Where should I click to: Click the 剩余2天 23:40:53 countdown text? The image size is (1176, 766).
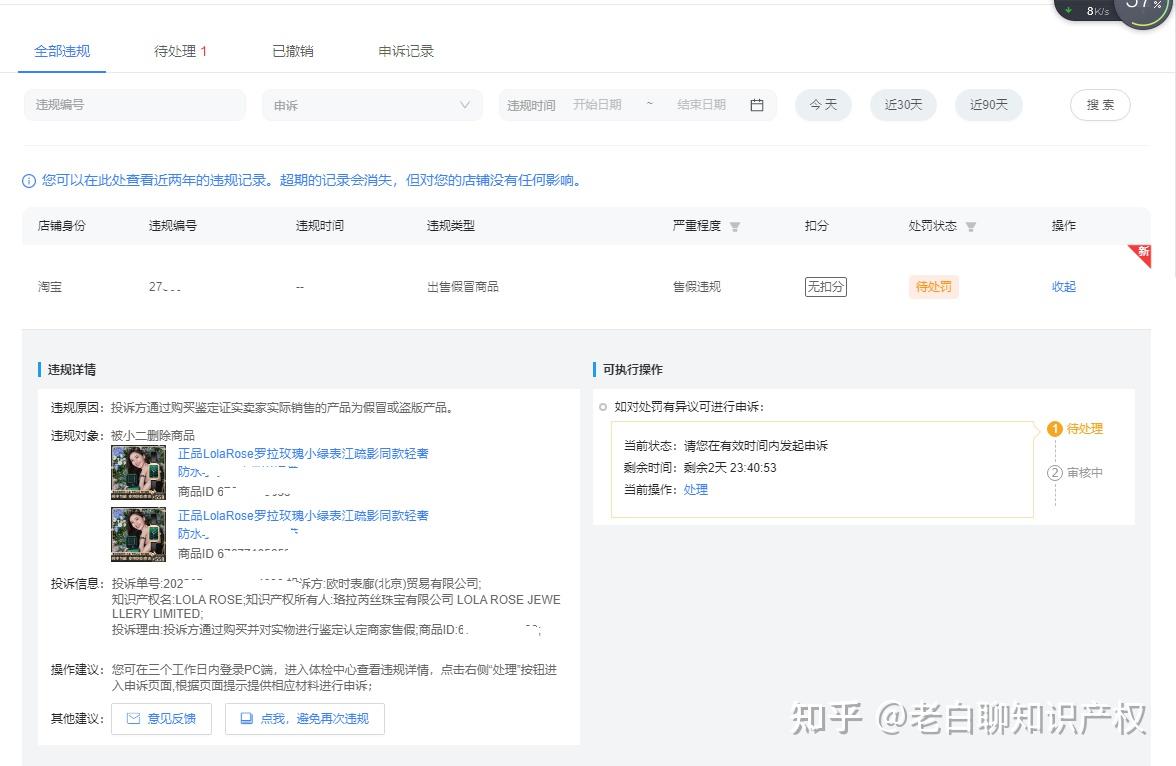(x=730, y=468)
